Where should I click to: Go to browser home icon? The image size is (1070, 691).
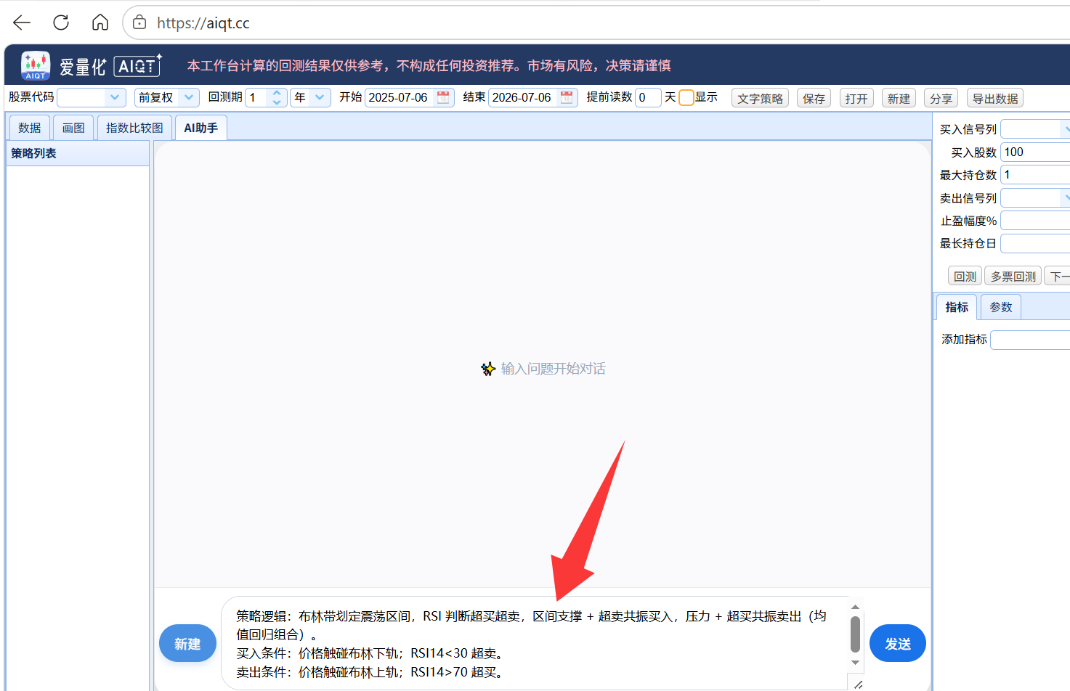tap(100, 23)
